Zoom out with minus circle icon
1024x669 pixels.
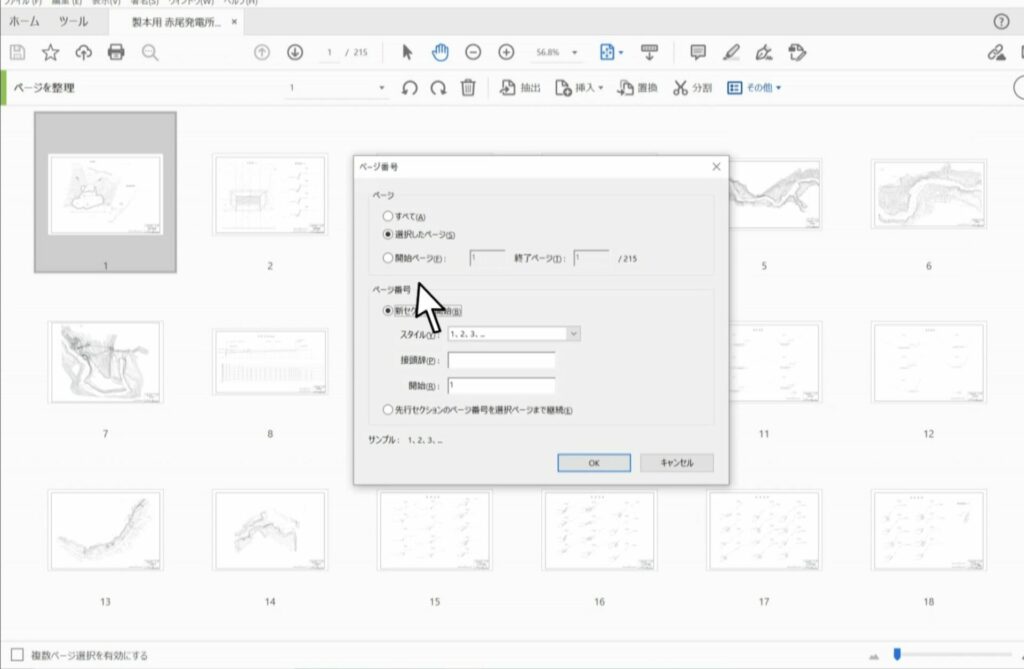473,52
